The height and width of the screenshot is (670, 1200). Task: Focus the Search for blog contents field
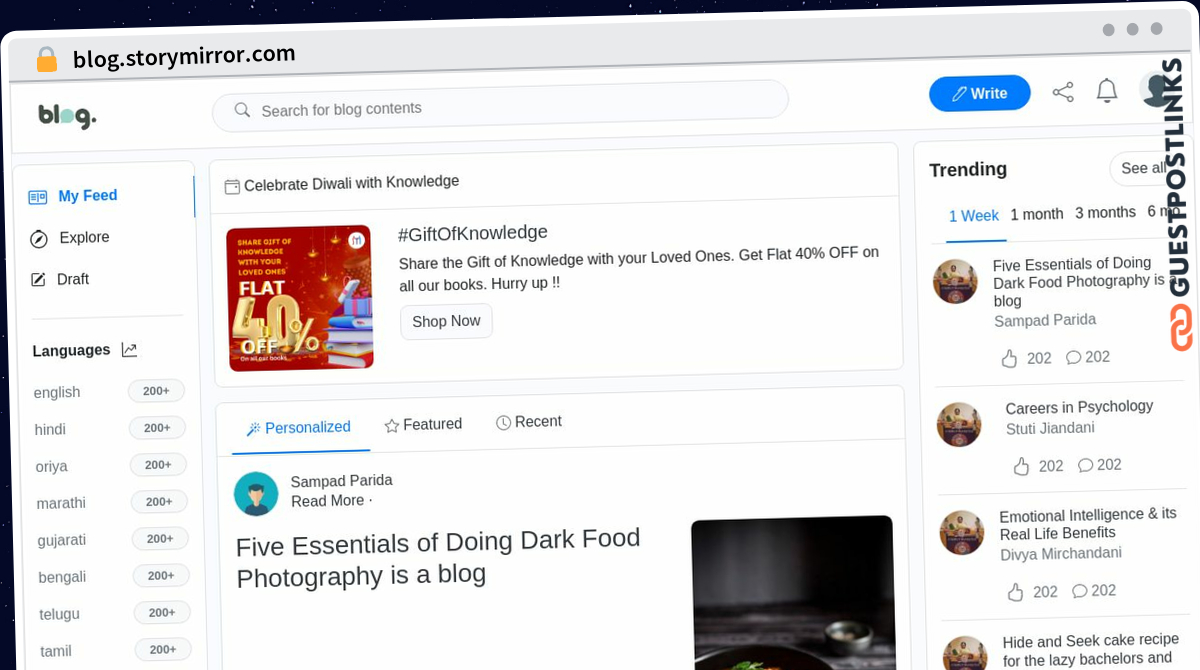(500, 105)
